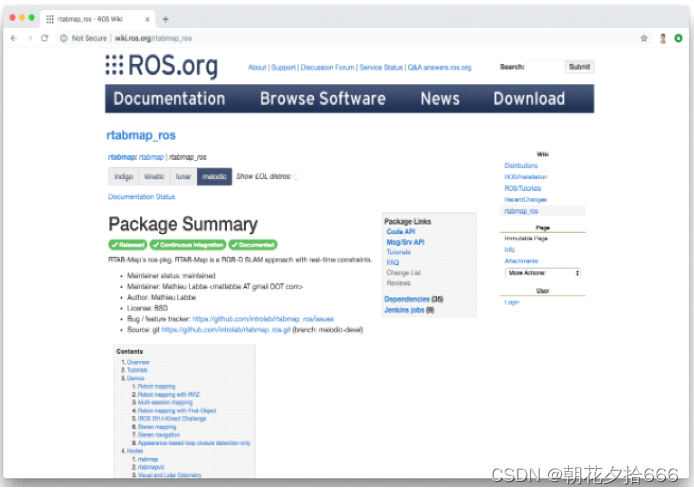This screenshot has width=694, height=494.
Task: Open the Documentation menu
Action: 169,99
